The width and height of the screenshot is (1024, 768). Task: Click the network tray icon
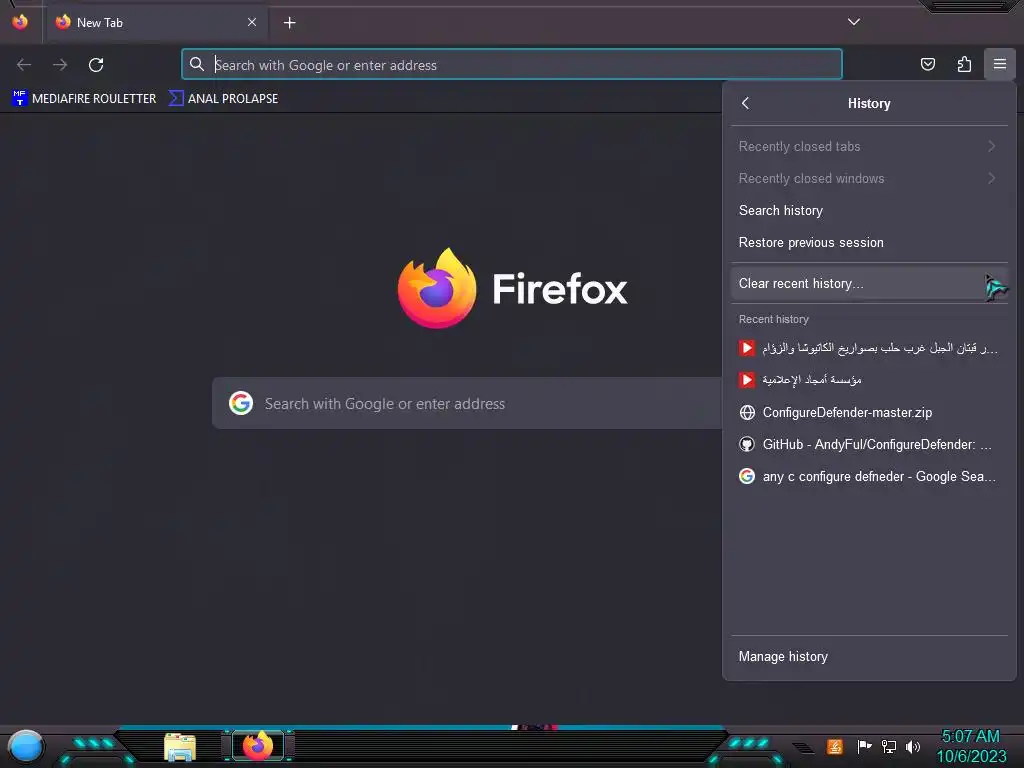pos(888,746)
